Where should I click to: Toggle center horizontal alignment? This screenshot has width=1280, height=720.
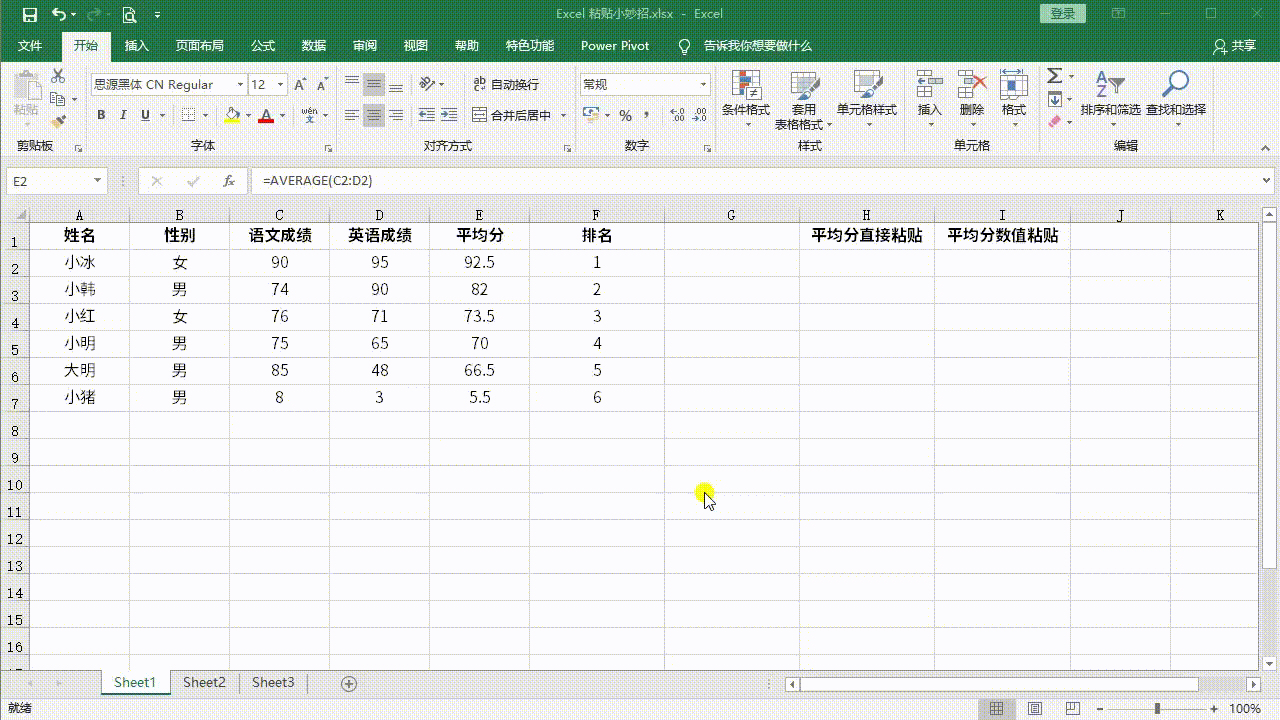[374, 116]
